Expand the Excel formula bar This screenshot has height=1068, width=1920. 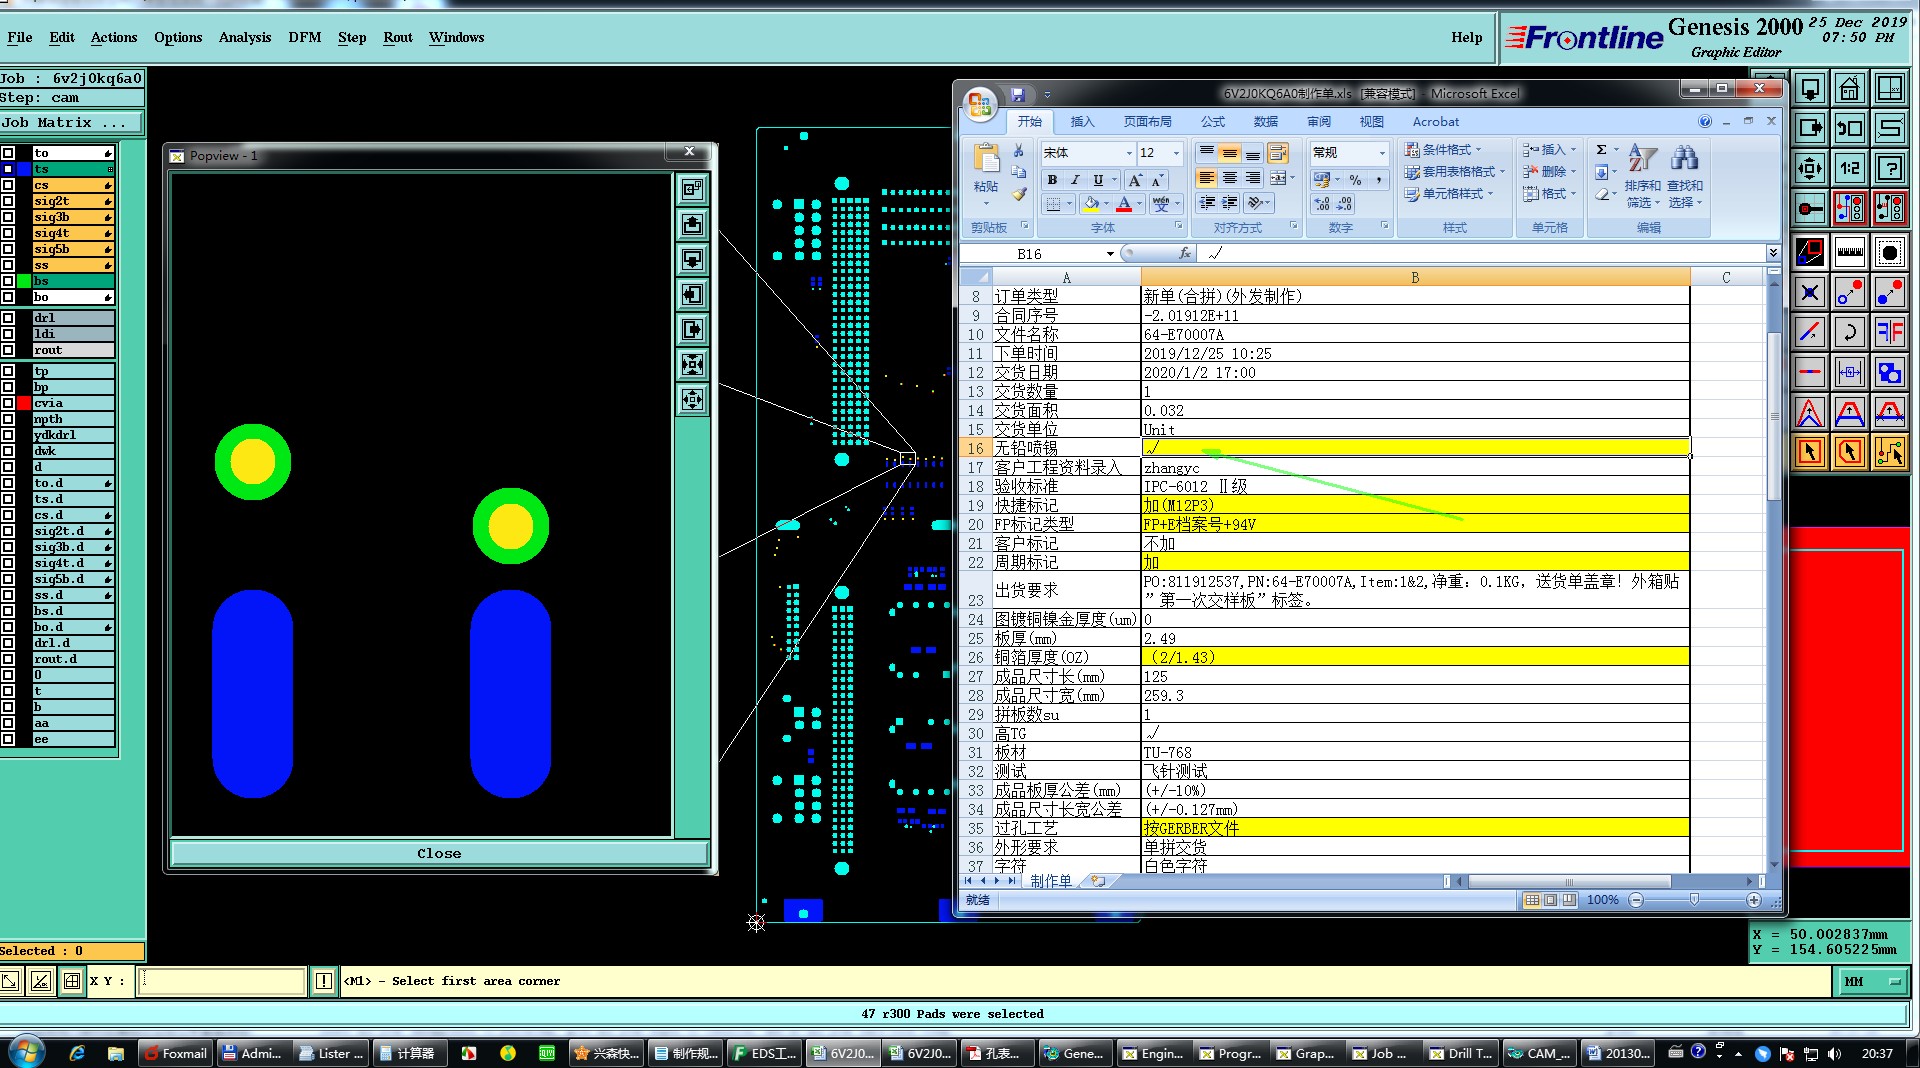tap(1772, 253)
